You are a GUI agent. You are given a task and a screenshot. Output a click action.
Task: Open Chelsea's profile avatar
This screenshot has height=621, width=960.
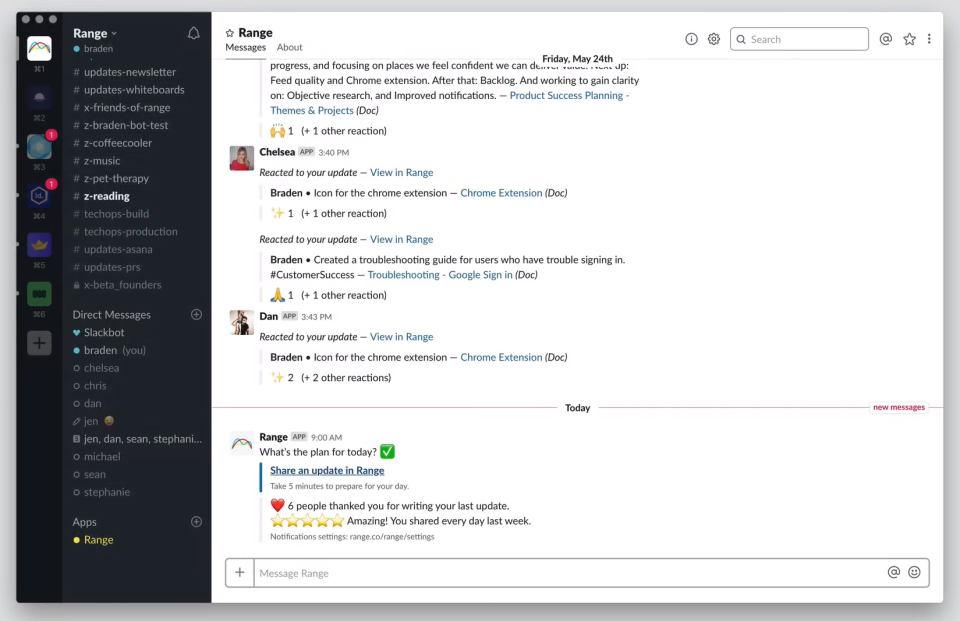[x=242, y=158]
